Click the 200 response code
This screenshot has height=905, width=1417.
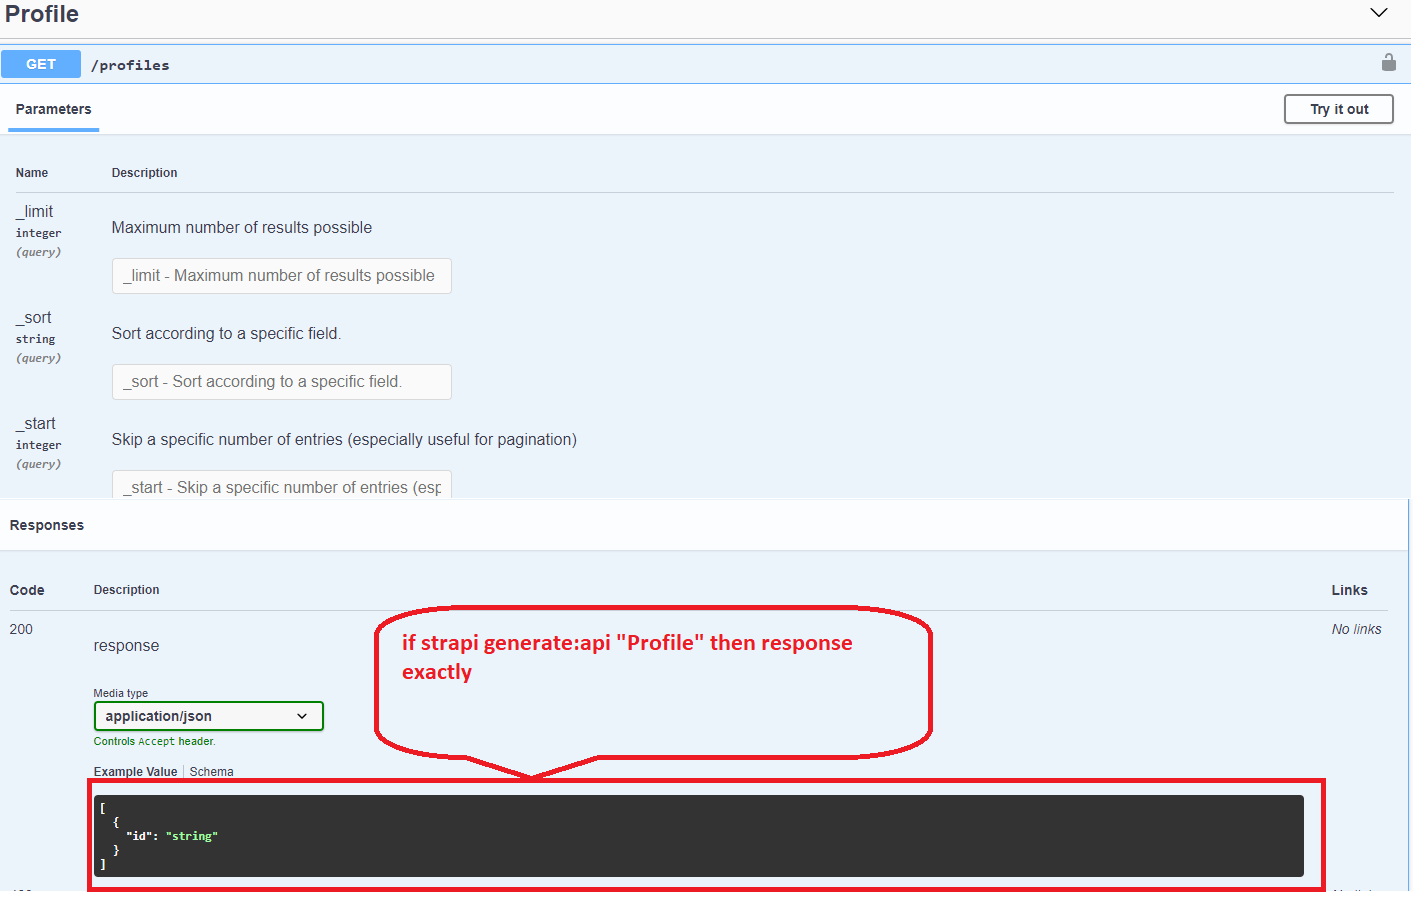(21, 629)
